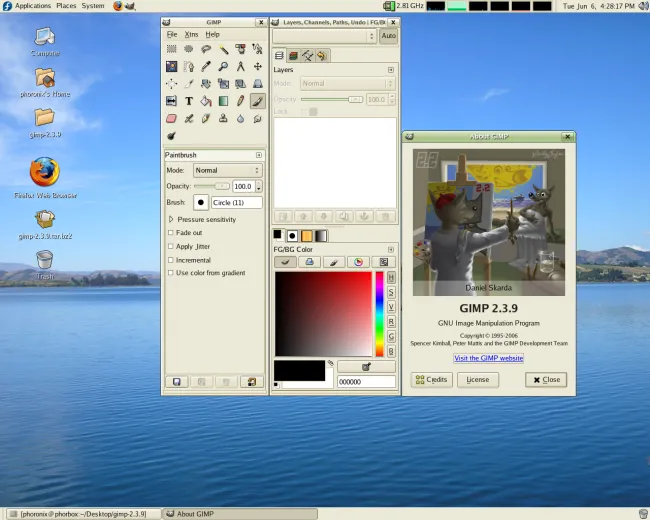Select the Airbrush tool
Screen dimensions: 650x520
click(x=189, y=119)
